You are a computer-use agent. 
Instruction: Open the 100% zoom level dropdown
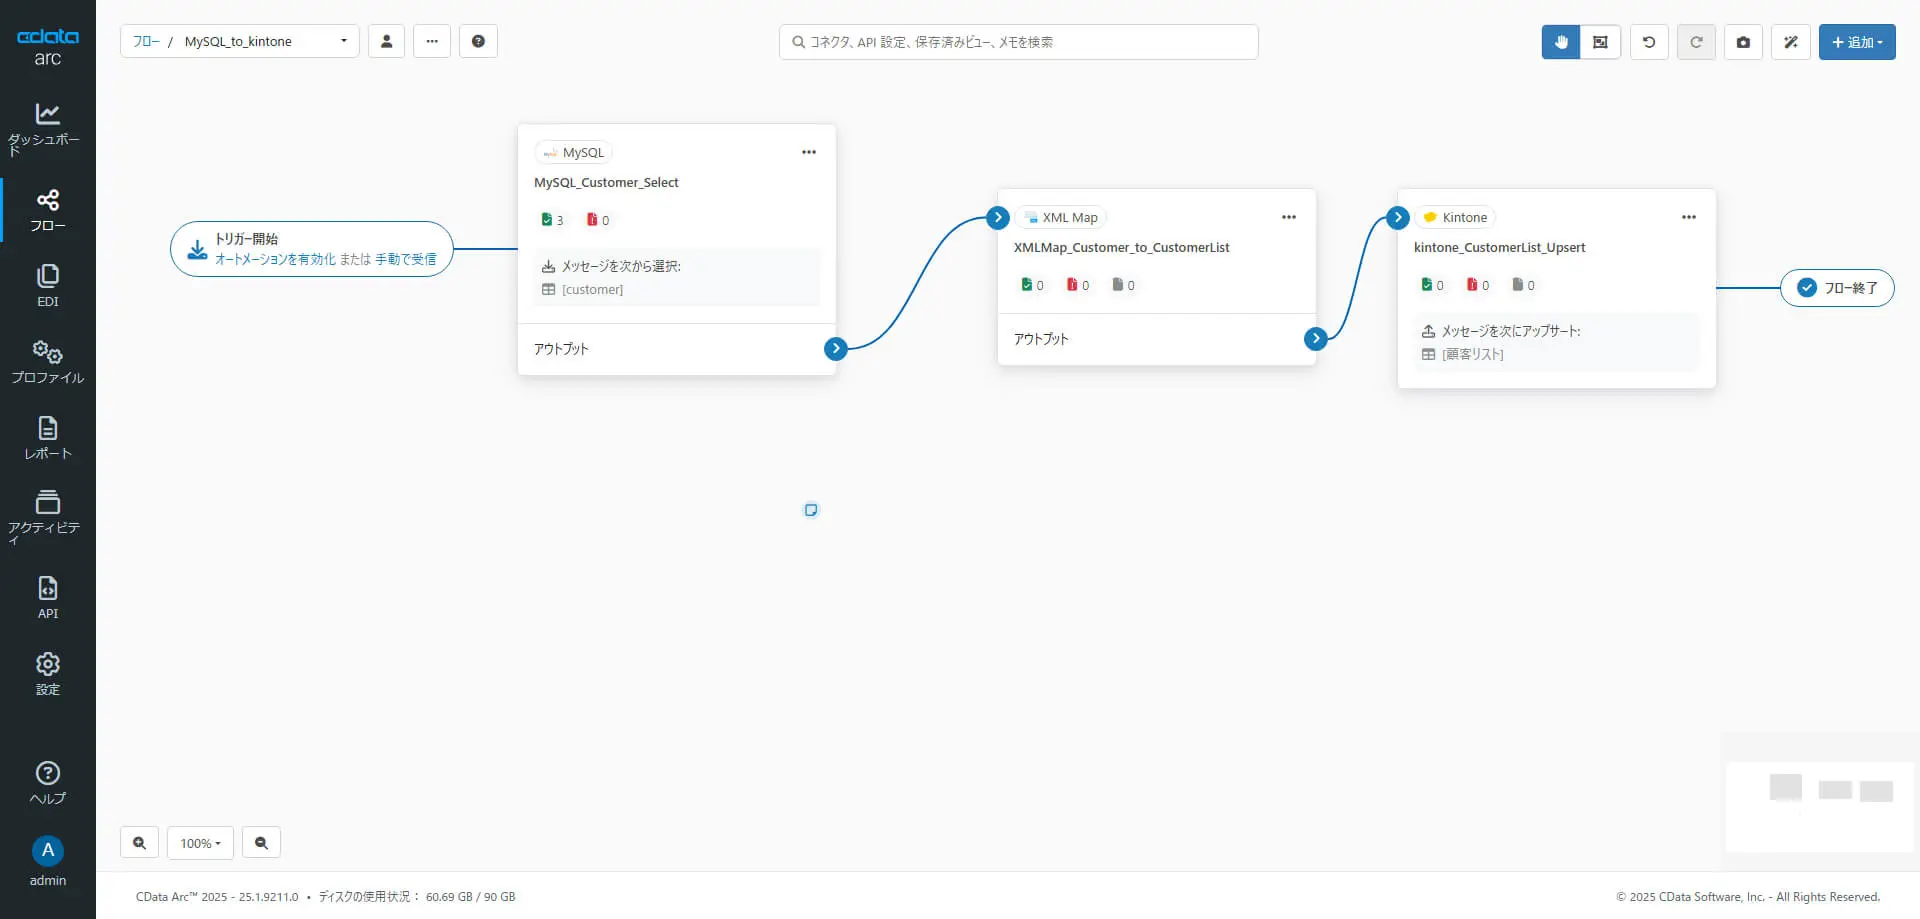click(x=200, y=843)
